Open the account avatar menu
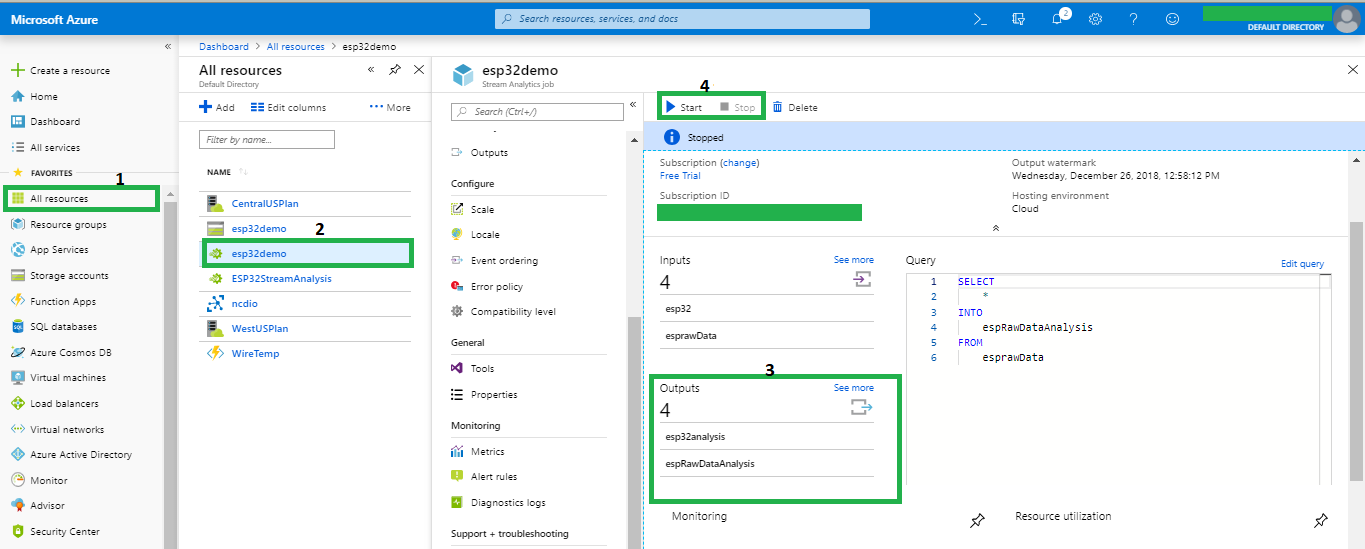The width and height of the screenshot is (1365, 549). click(x=1347, y=18)
